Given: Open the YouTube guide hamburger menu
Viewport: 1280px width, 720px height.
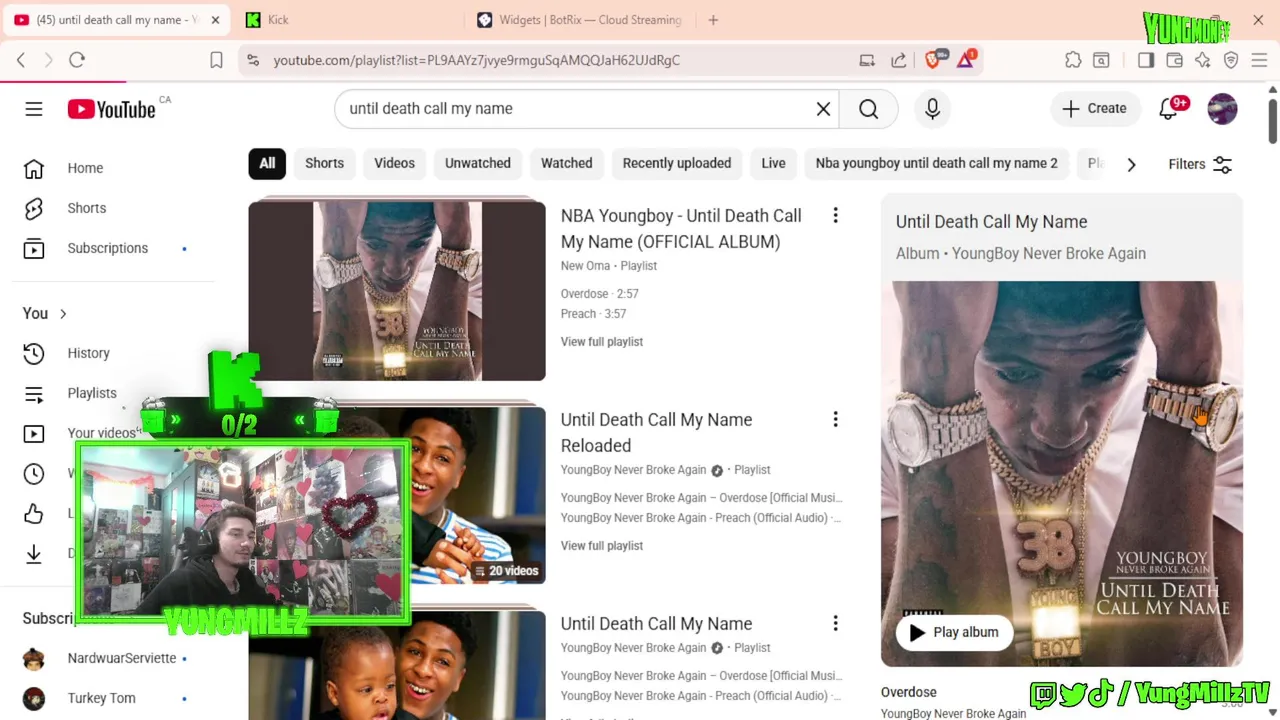Looking at the screenshot, I should pos(34,109).
